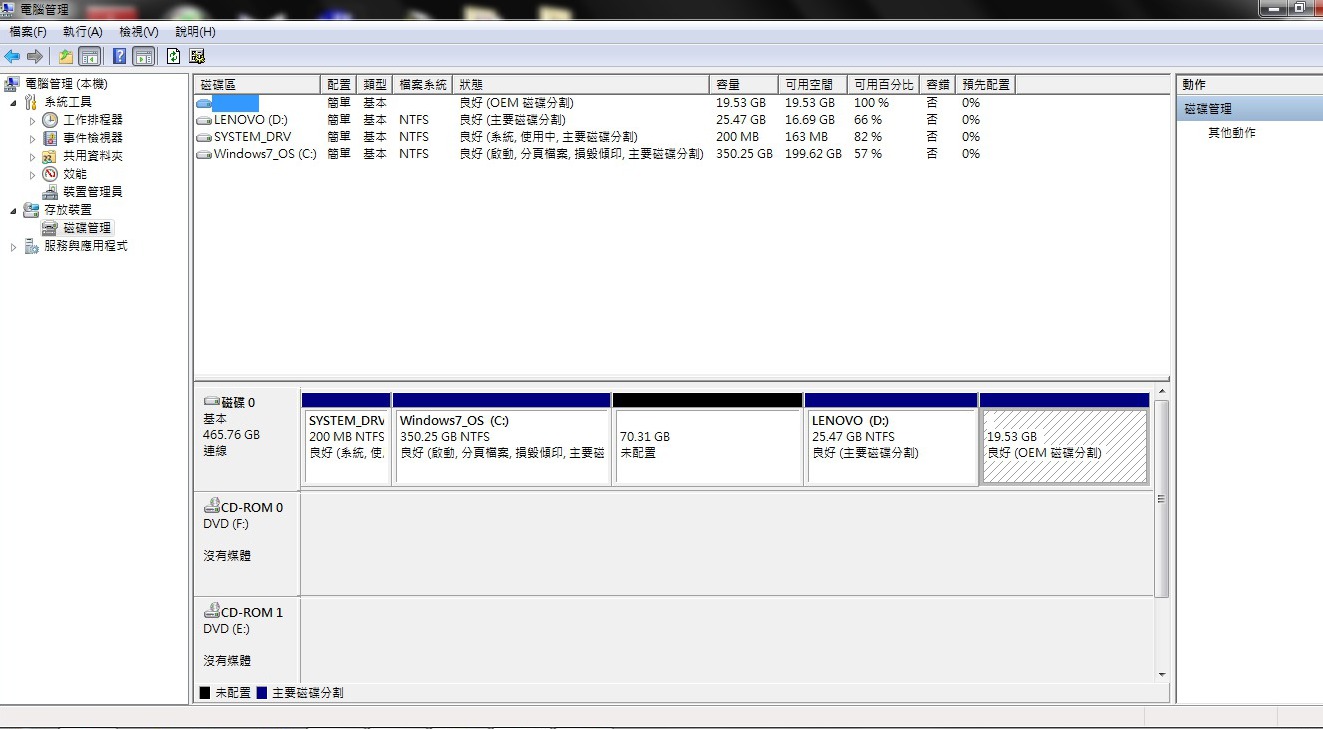Click the 系統工具 tools icon
Image resolution: width=1323 pixels, height=729 pixels.
[x=31, y=102]
